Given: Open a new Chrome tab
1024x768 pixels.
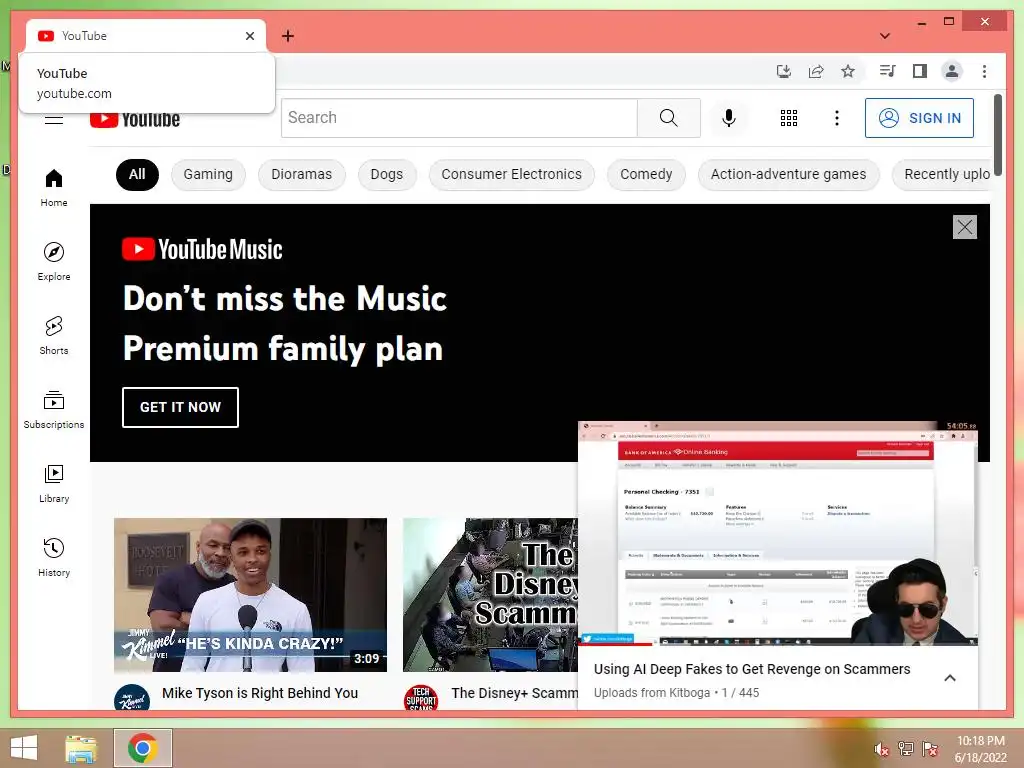Looking at the screenshot, I should [287, 36].
